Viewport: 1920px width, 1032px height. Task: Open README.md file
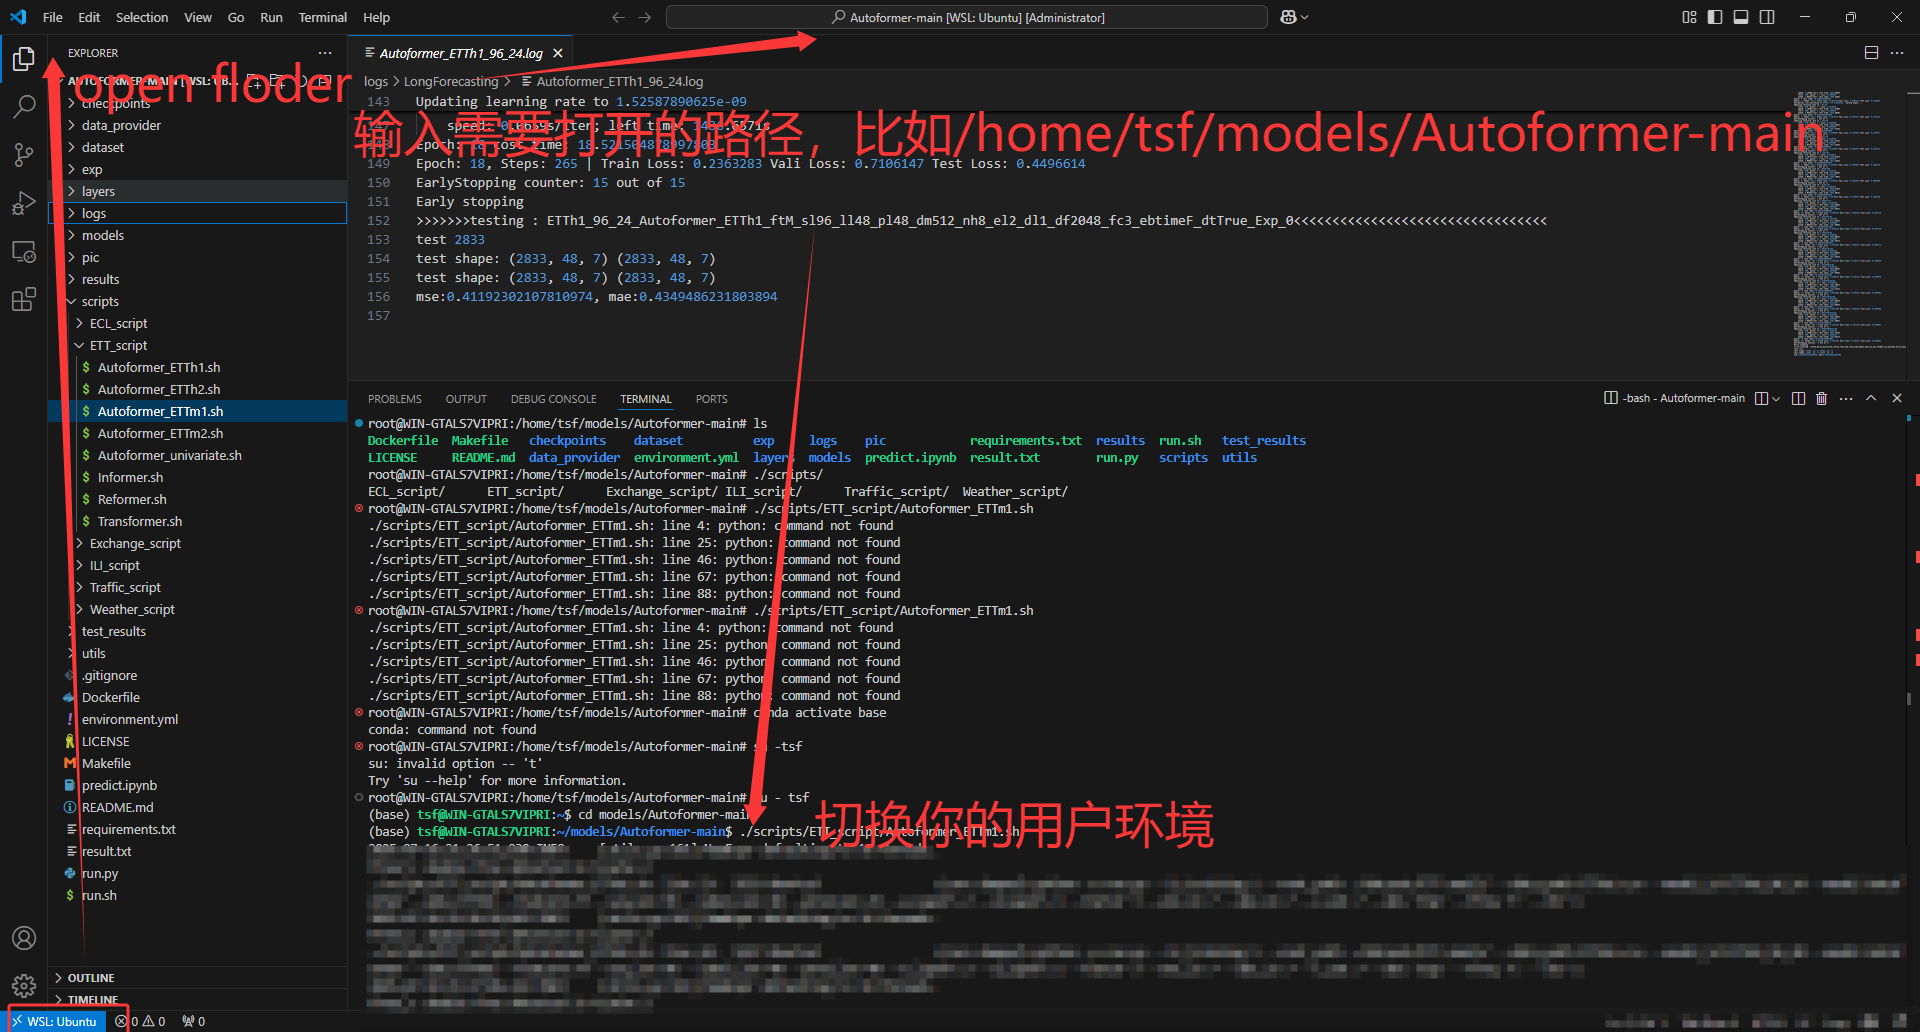click(197, 807)
